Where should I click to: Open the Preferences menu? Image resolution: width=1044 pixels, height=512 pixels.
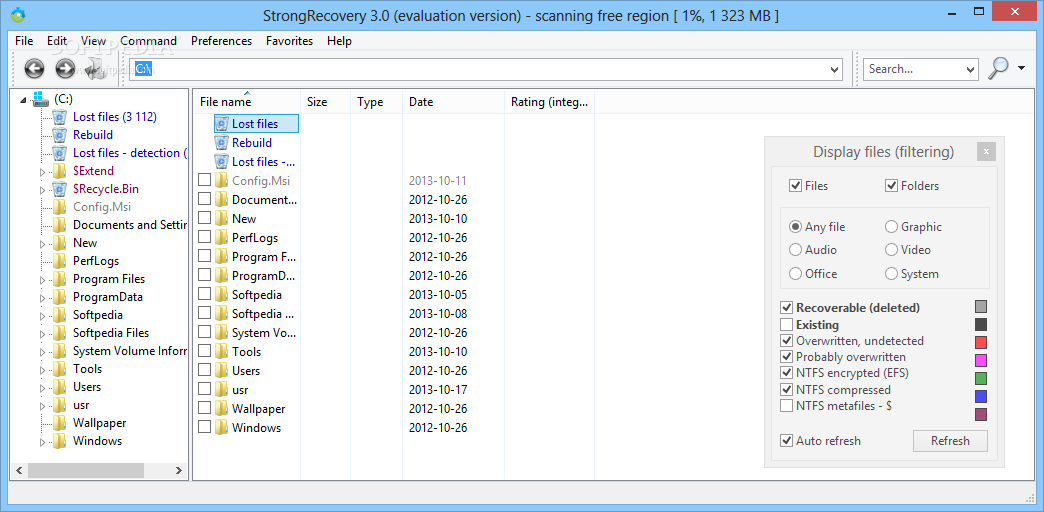click(222, 41)
